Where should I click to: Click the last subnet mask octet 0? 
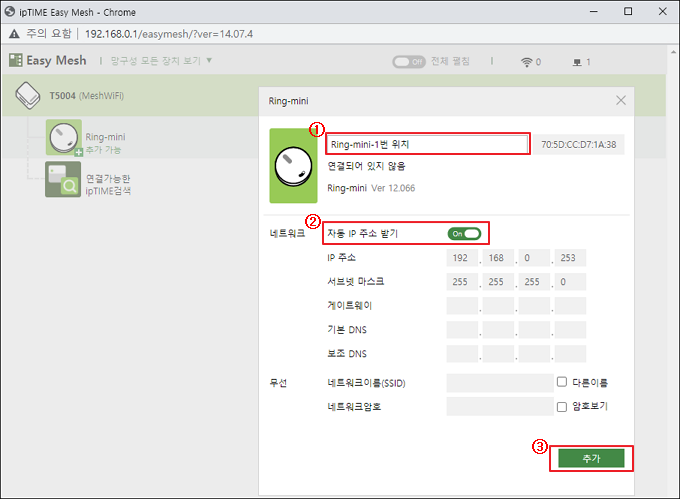coord(570,282)
